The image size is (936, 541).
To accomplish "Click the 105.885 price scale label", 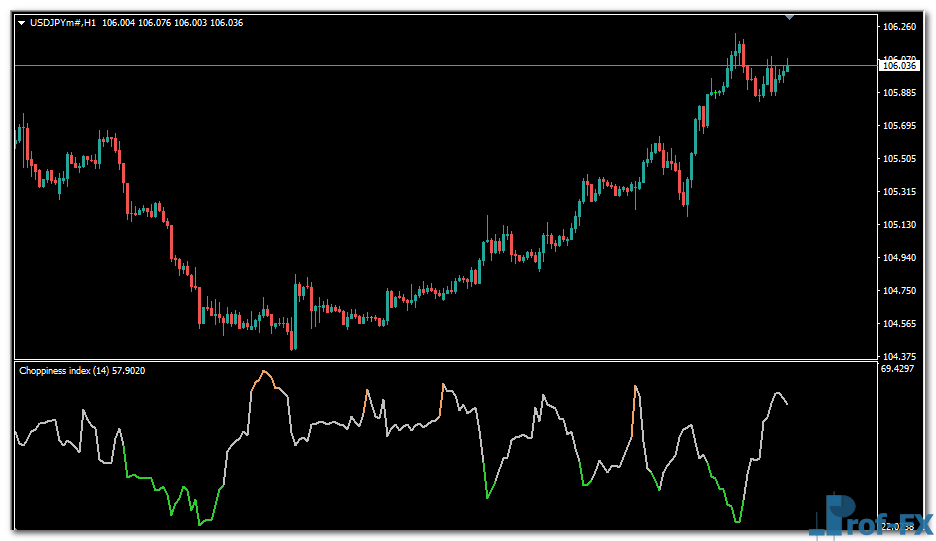I will click(897, 93).
